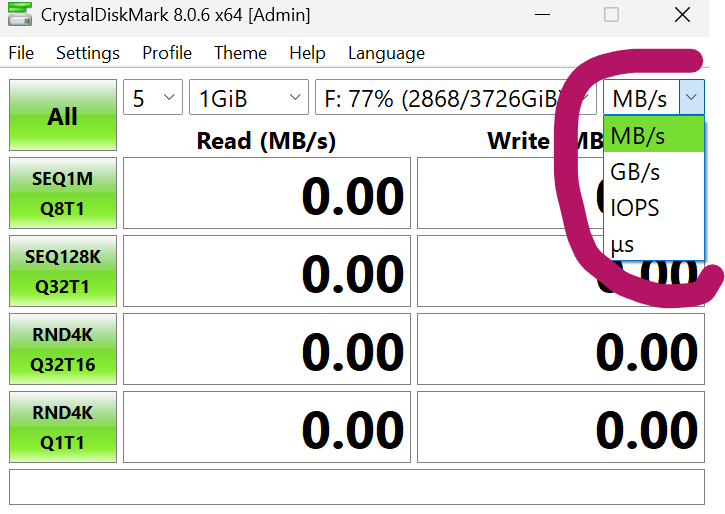Screen dimensions: 725x514
Task: Open the File menu
Action: [x=21, y=53]
